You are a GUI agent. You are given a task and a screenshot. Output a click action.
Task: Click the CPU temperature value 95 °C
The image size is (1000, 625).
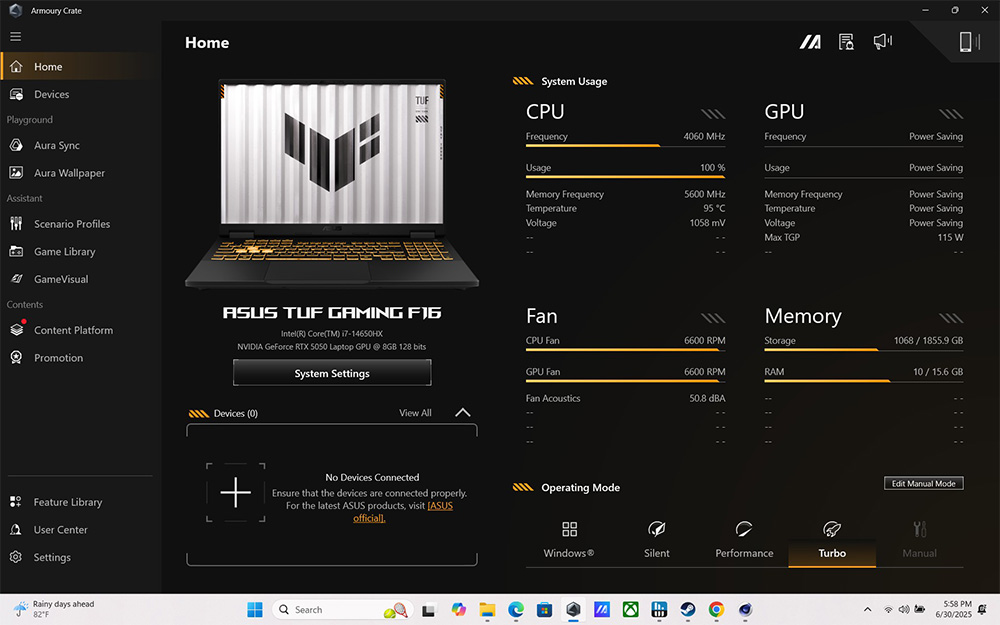coord(714,208)
